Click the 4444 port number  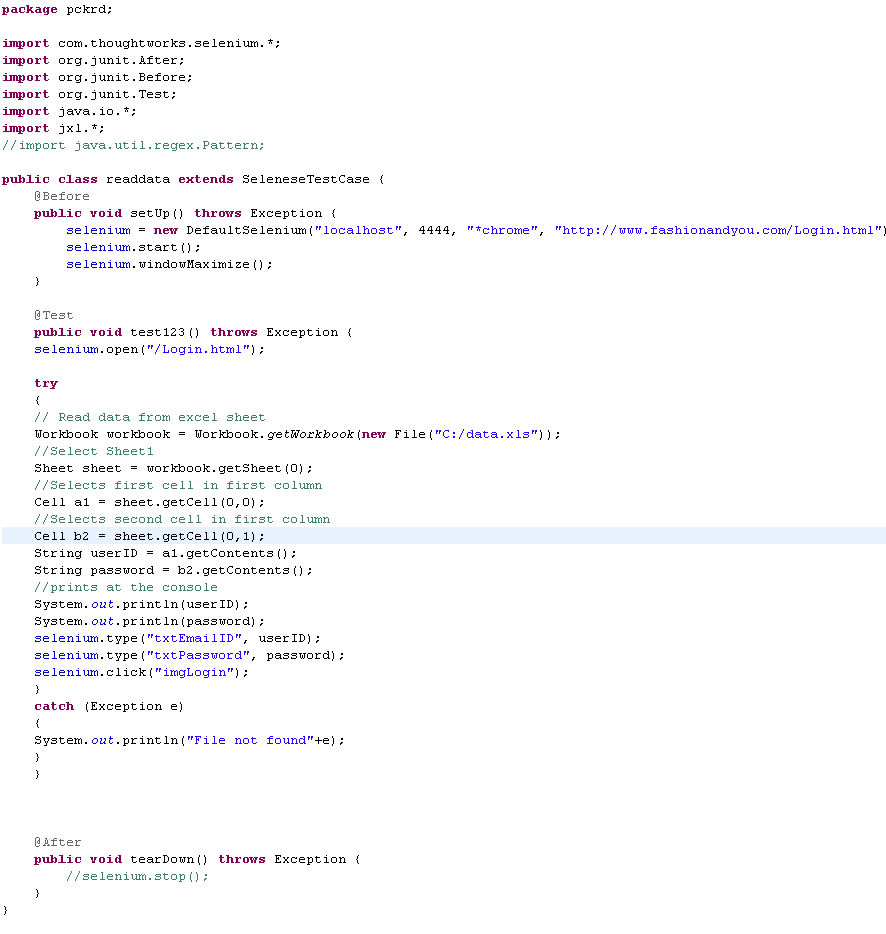pyautogui.click(x=434, y=231)
